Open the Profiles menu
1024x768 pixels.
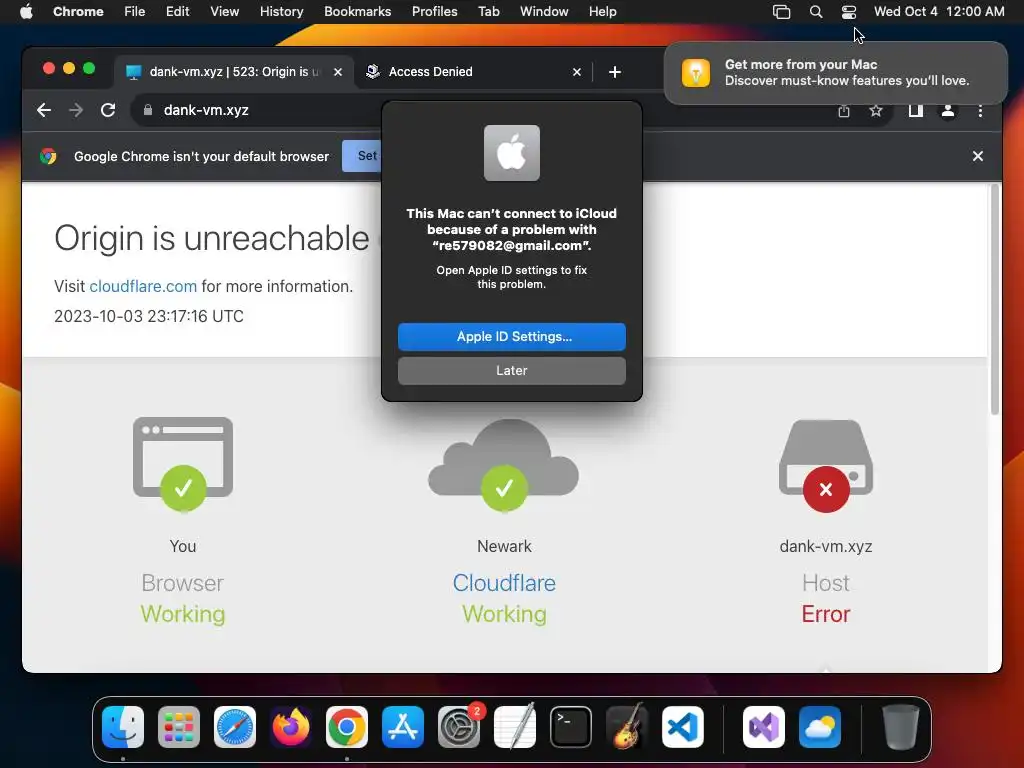tap(434, 11)
